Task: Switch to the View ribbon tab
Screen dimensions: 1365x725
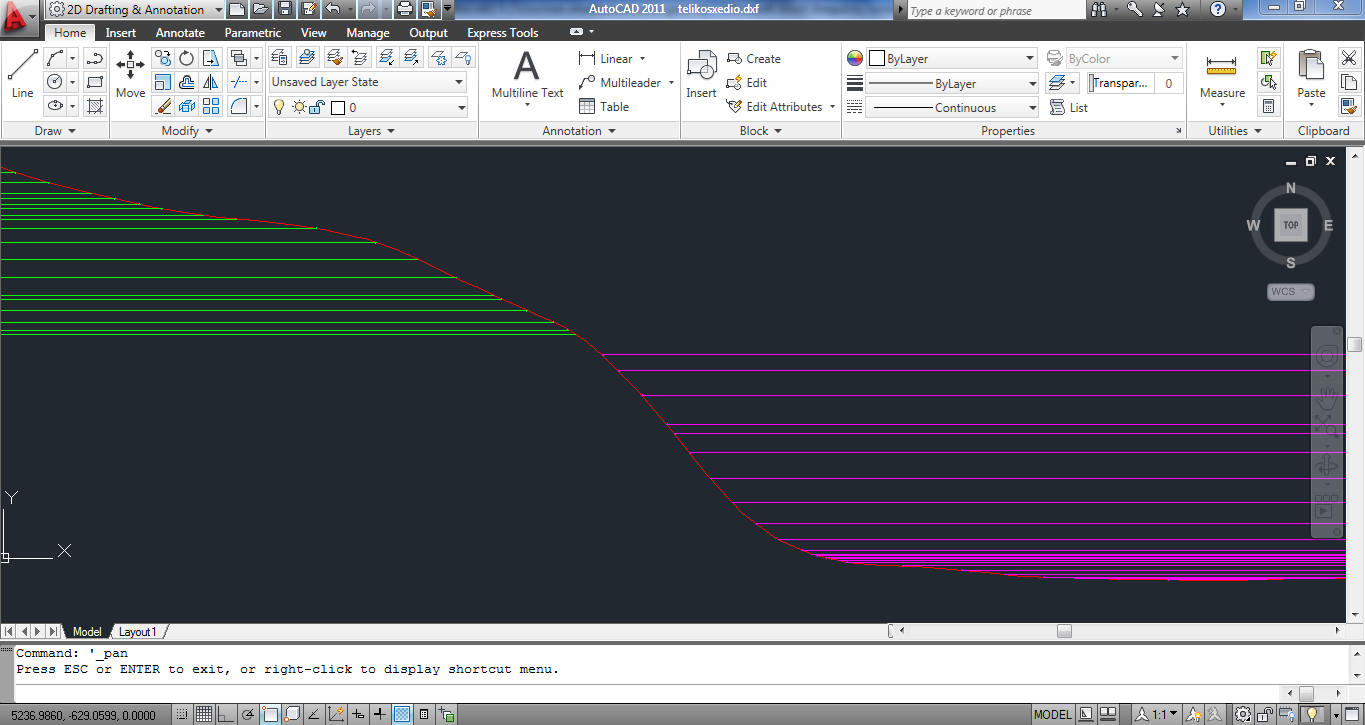Action: pos(314,33)
